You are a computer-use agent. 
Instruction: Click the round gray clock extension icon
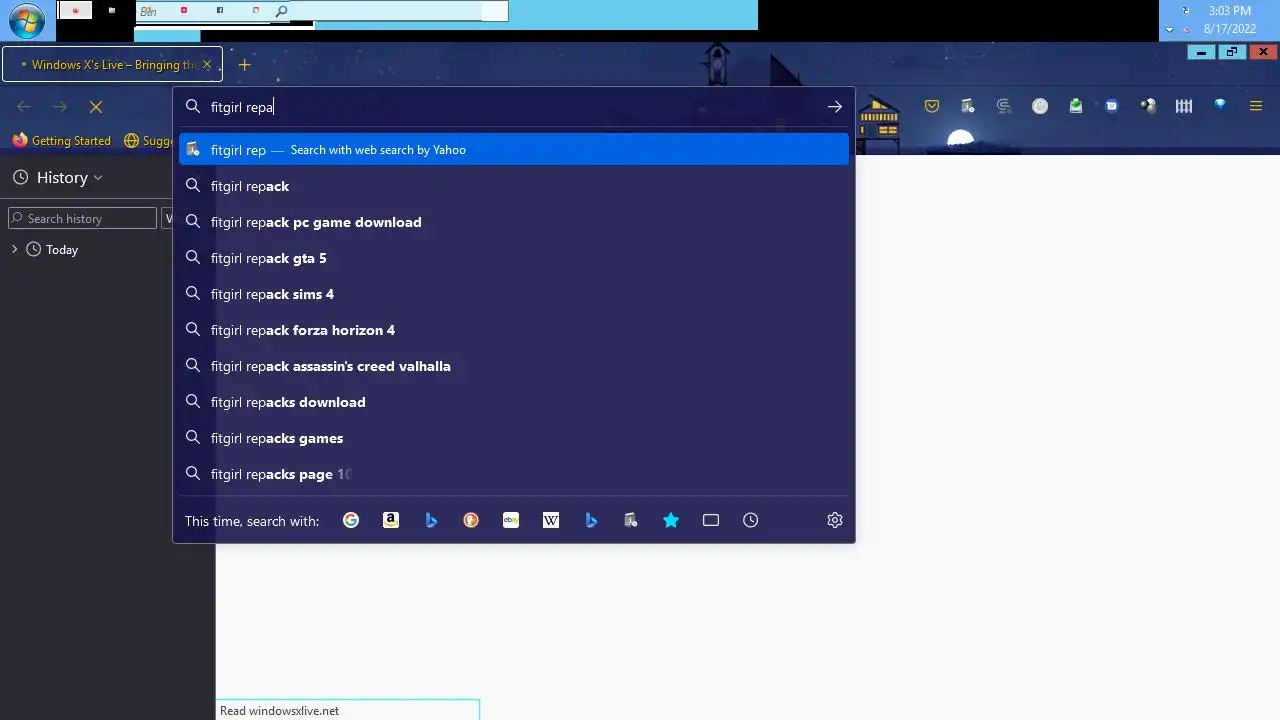click(x=1040, y=106)
